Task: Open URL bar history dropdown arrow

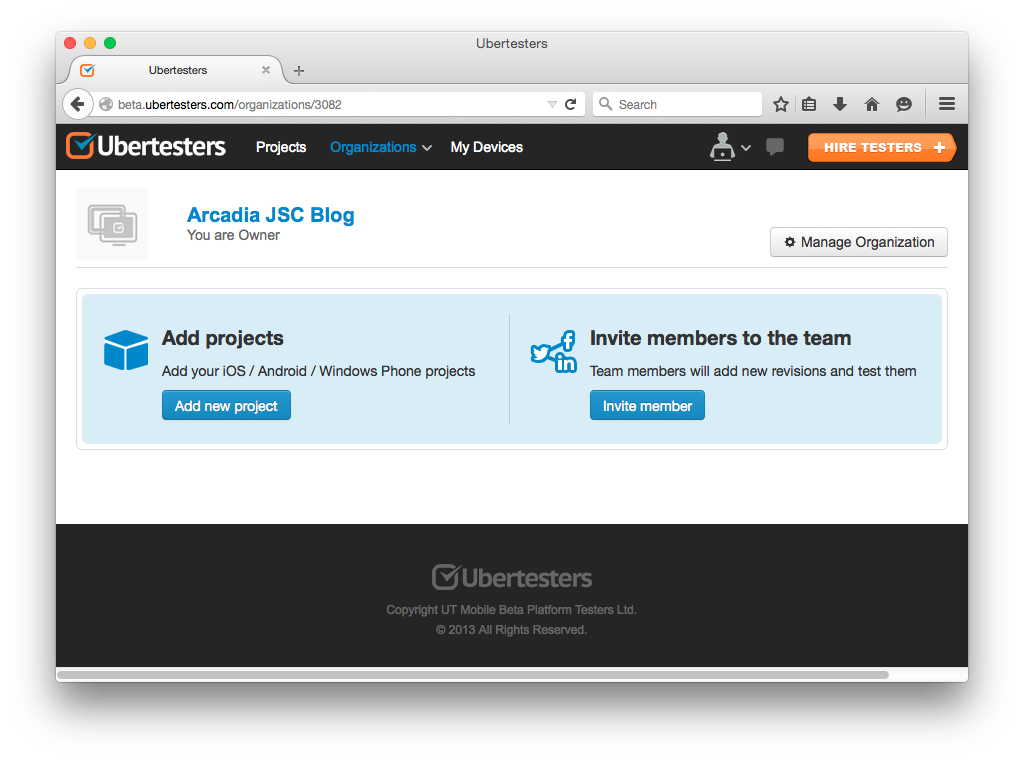Action: click(552, 104)
